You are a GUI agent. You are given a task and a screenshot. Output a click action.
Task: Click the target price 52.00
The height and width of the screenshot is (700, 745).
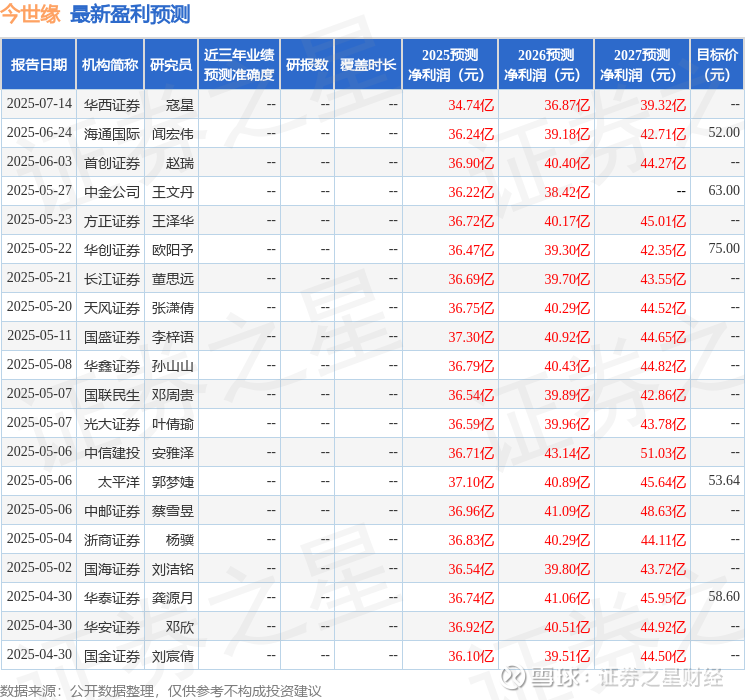coord(724,133)
